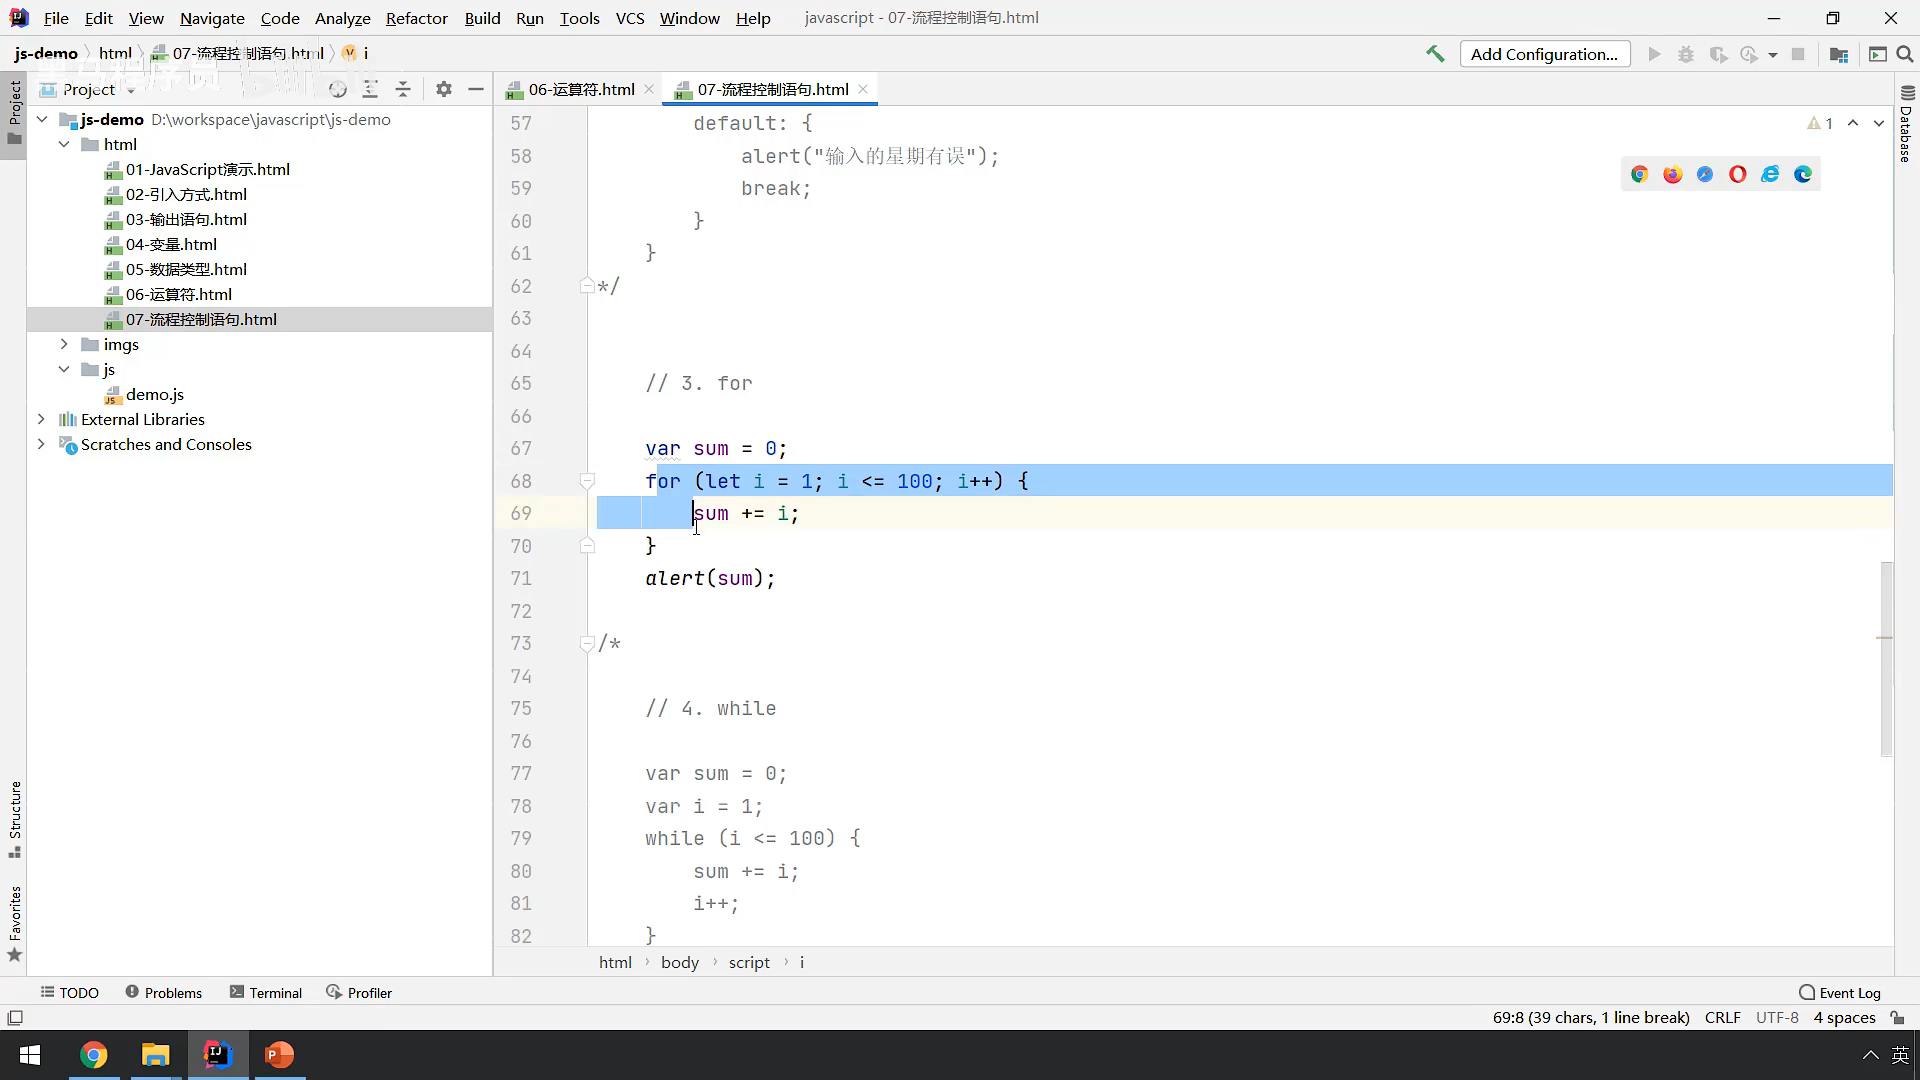This screenshot has height=1080, width=1920.
Task: Hide the Project panel with minus icon
Action: tap(476, 89)
